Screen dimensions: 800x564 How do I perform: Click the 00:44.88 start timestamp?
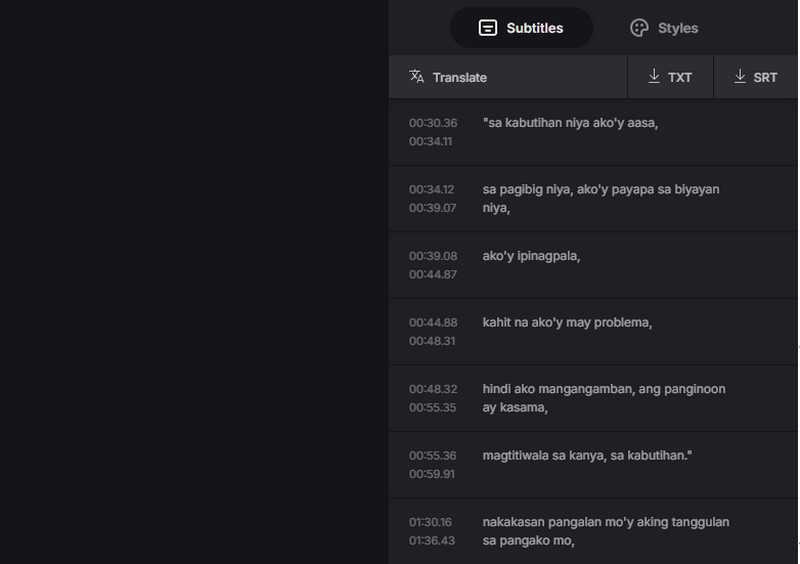click(432, 323)
